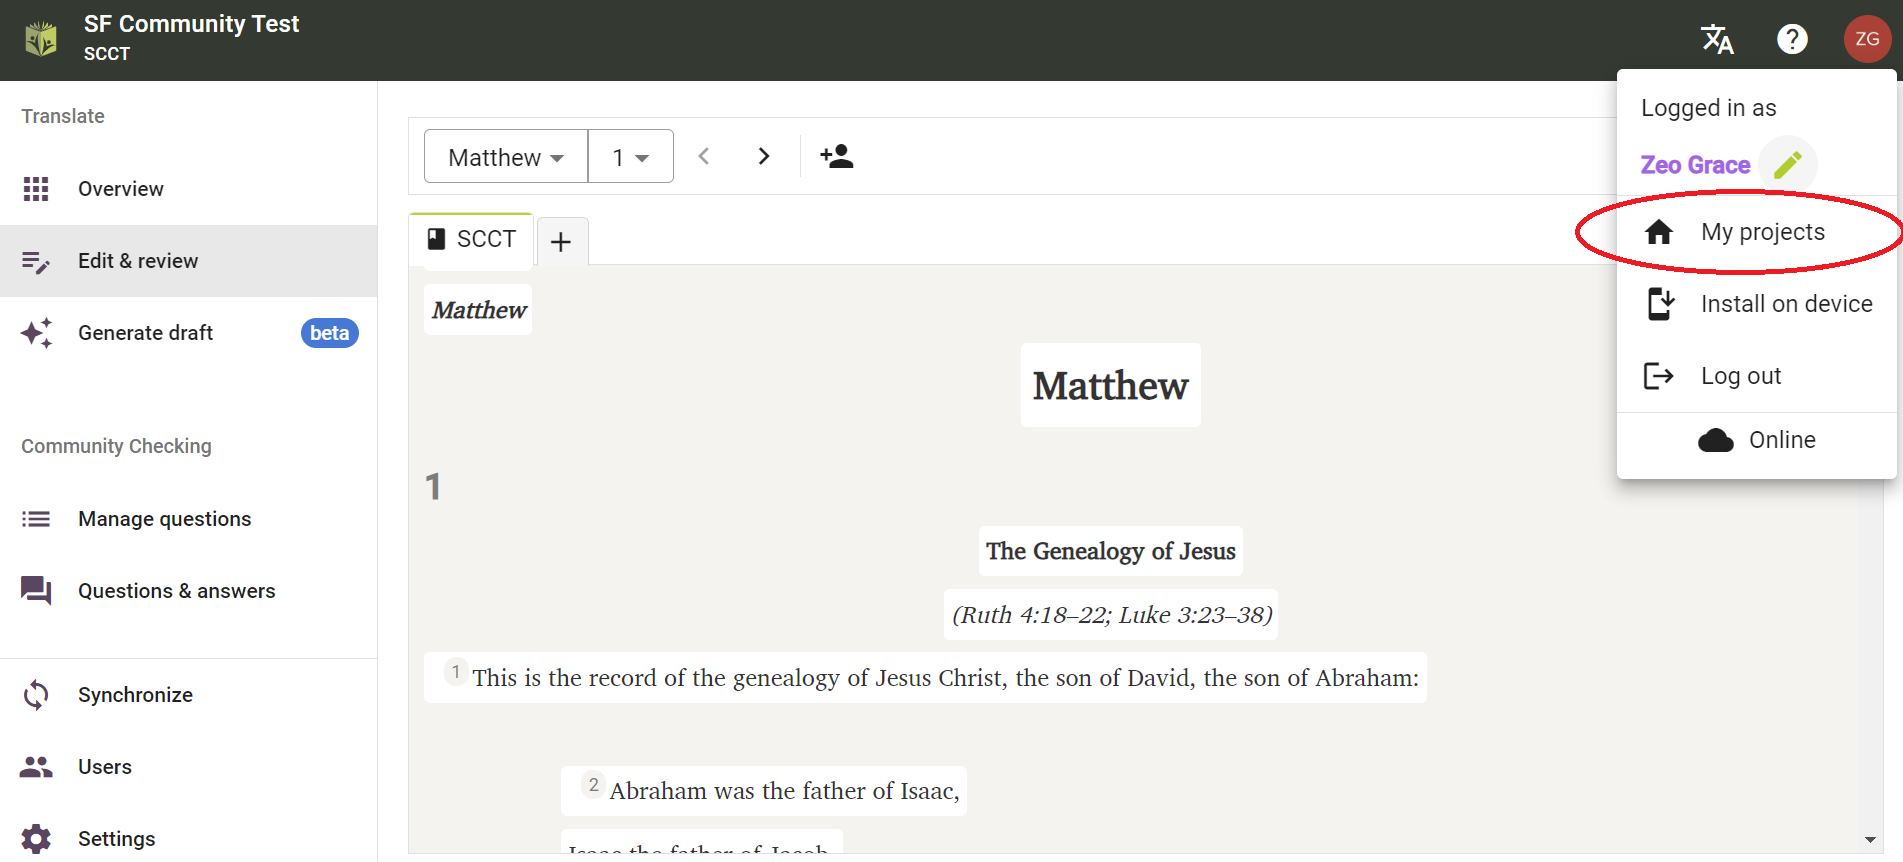Open the project Settings page
The height and width of the screenshot is (862, 1903).
116,839
